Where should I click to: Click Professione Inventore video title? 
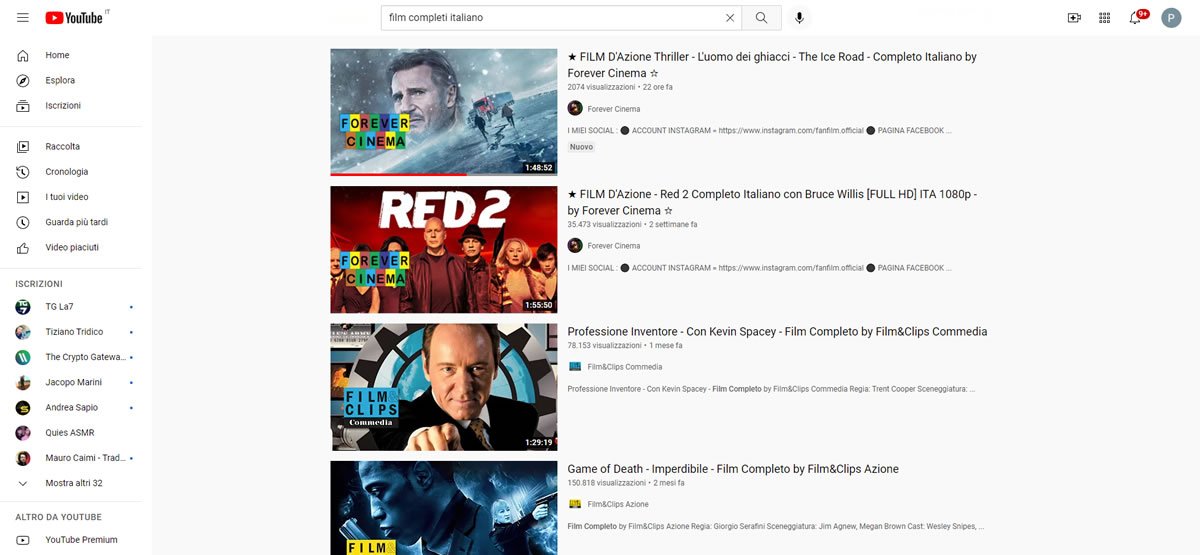pyautogui.click(x=776, y=332)
